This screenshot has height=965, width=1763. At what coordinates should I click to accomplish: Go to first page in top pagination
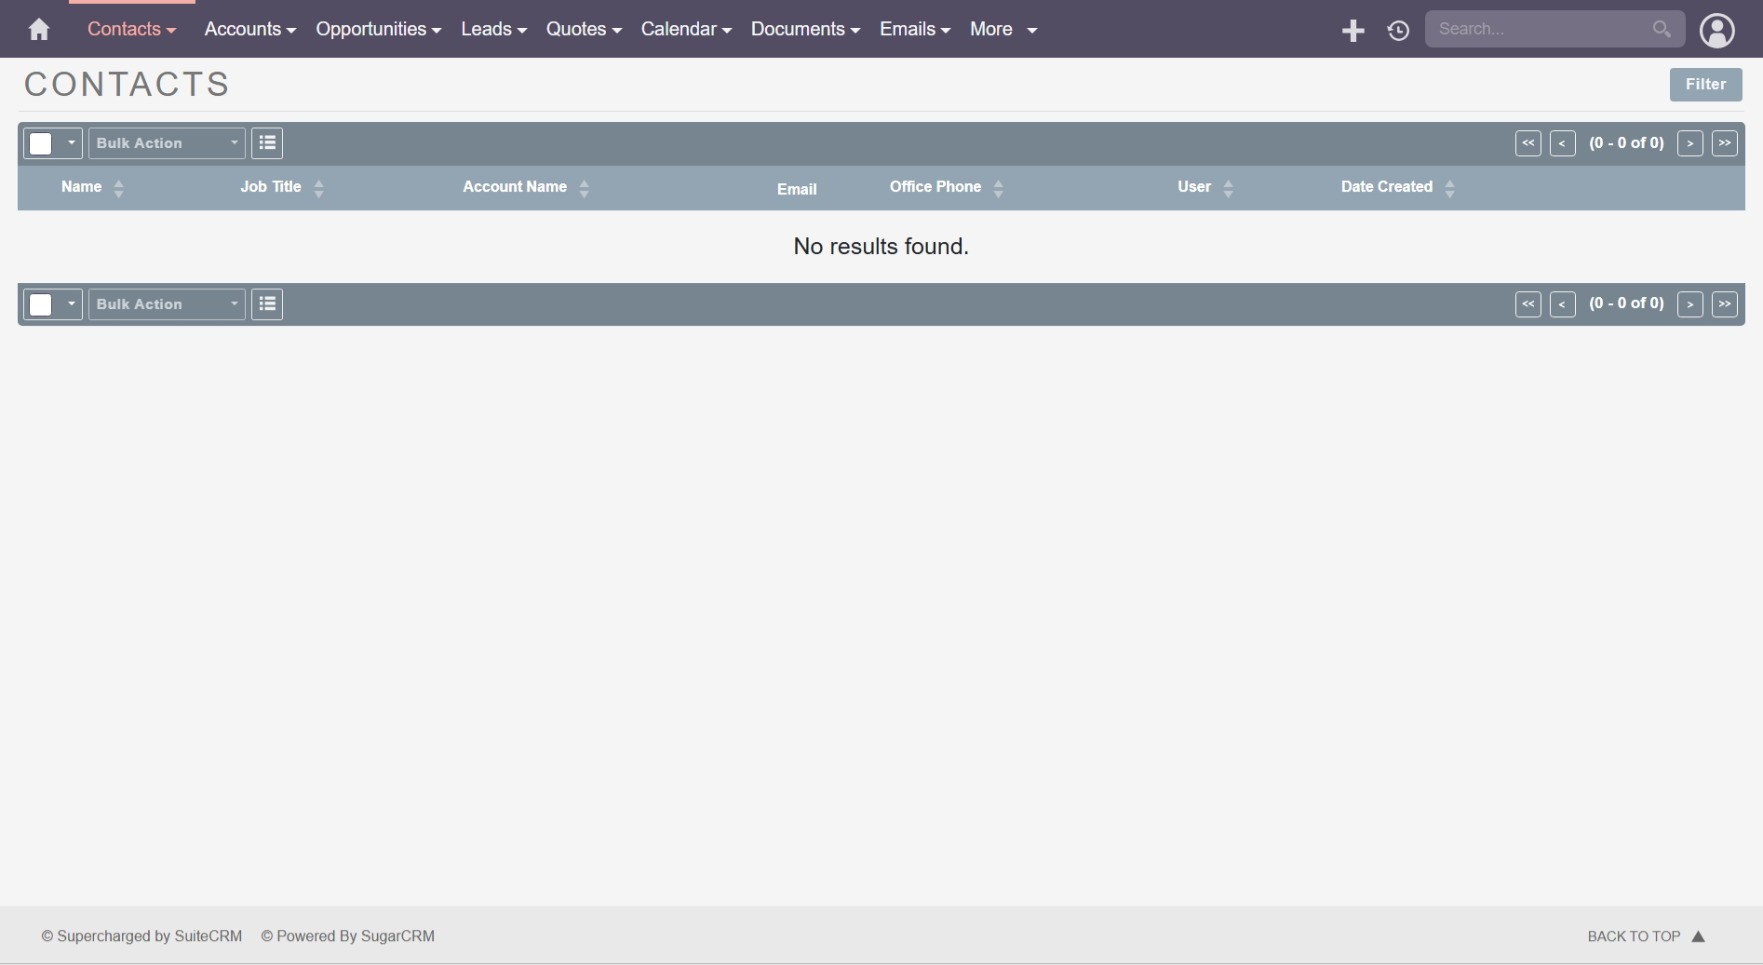click(x=1528, y=143)
